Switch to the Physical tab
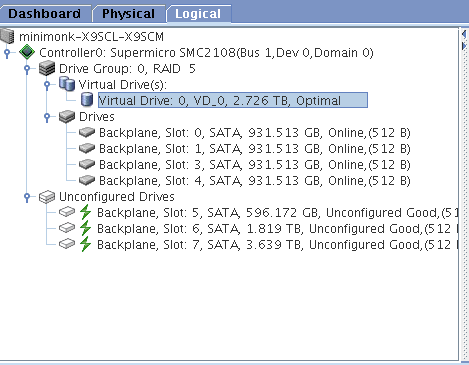Viewport: 469px width, 365px height. pyautogui.click(x=128, y=14)
